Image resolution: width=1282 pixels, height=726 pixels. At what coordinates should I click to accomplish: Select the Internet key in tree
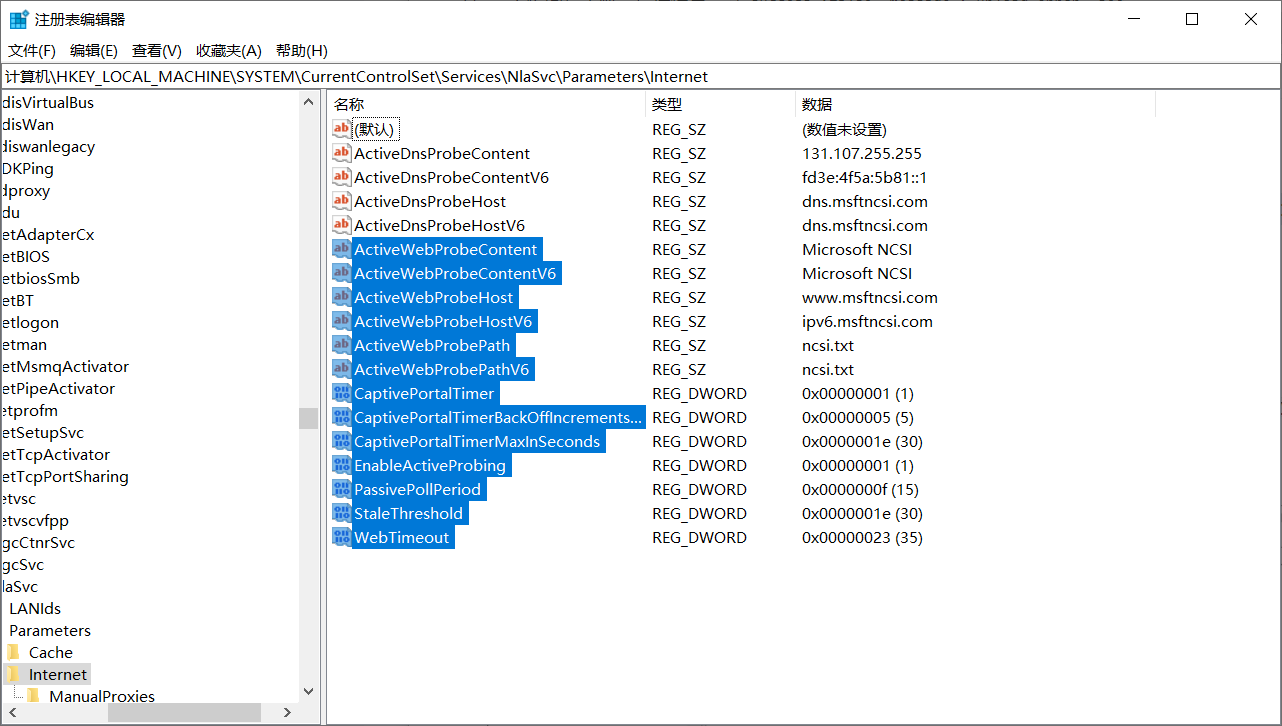[x=57, y=674]
